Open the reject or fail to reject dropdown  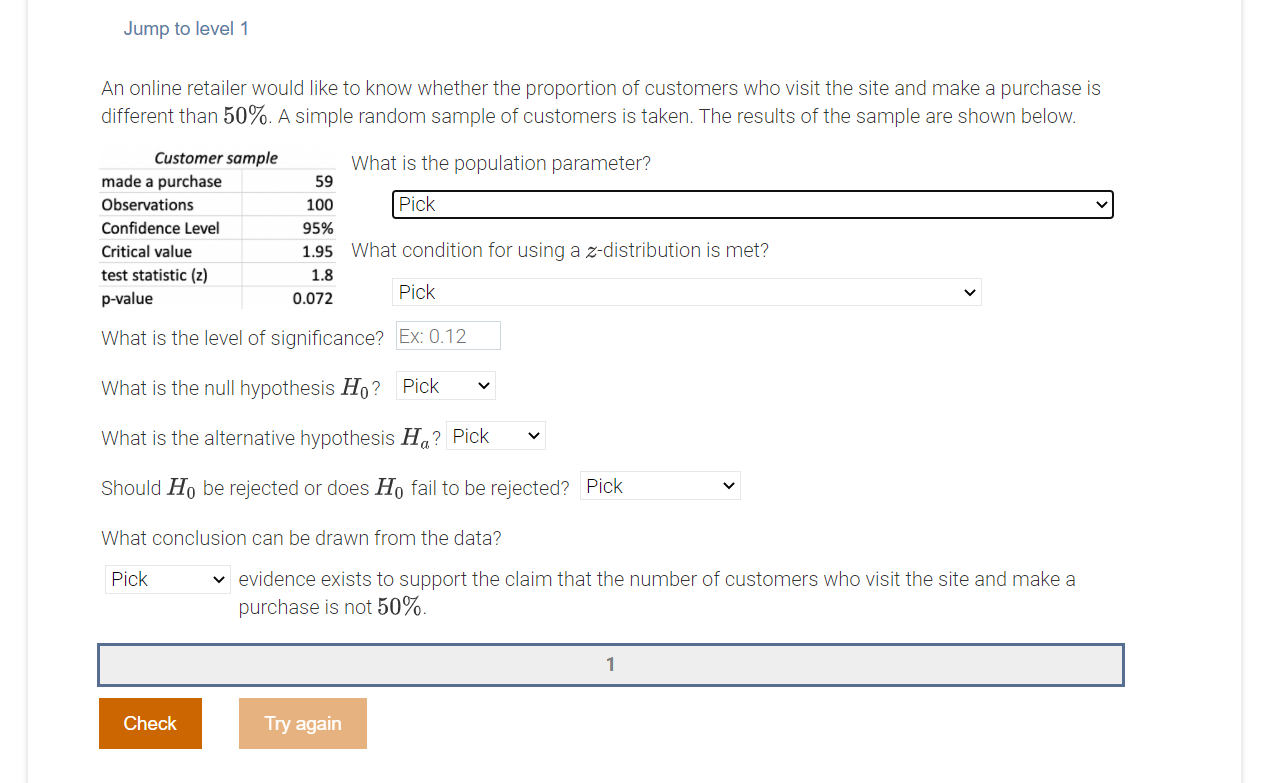click(660, 485)
